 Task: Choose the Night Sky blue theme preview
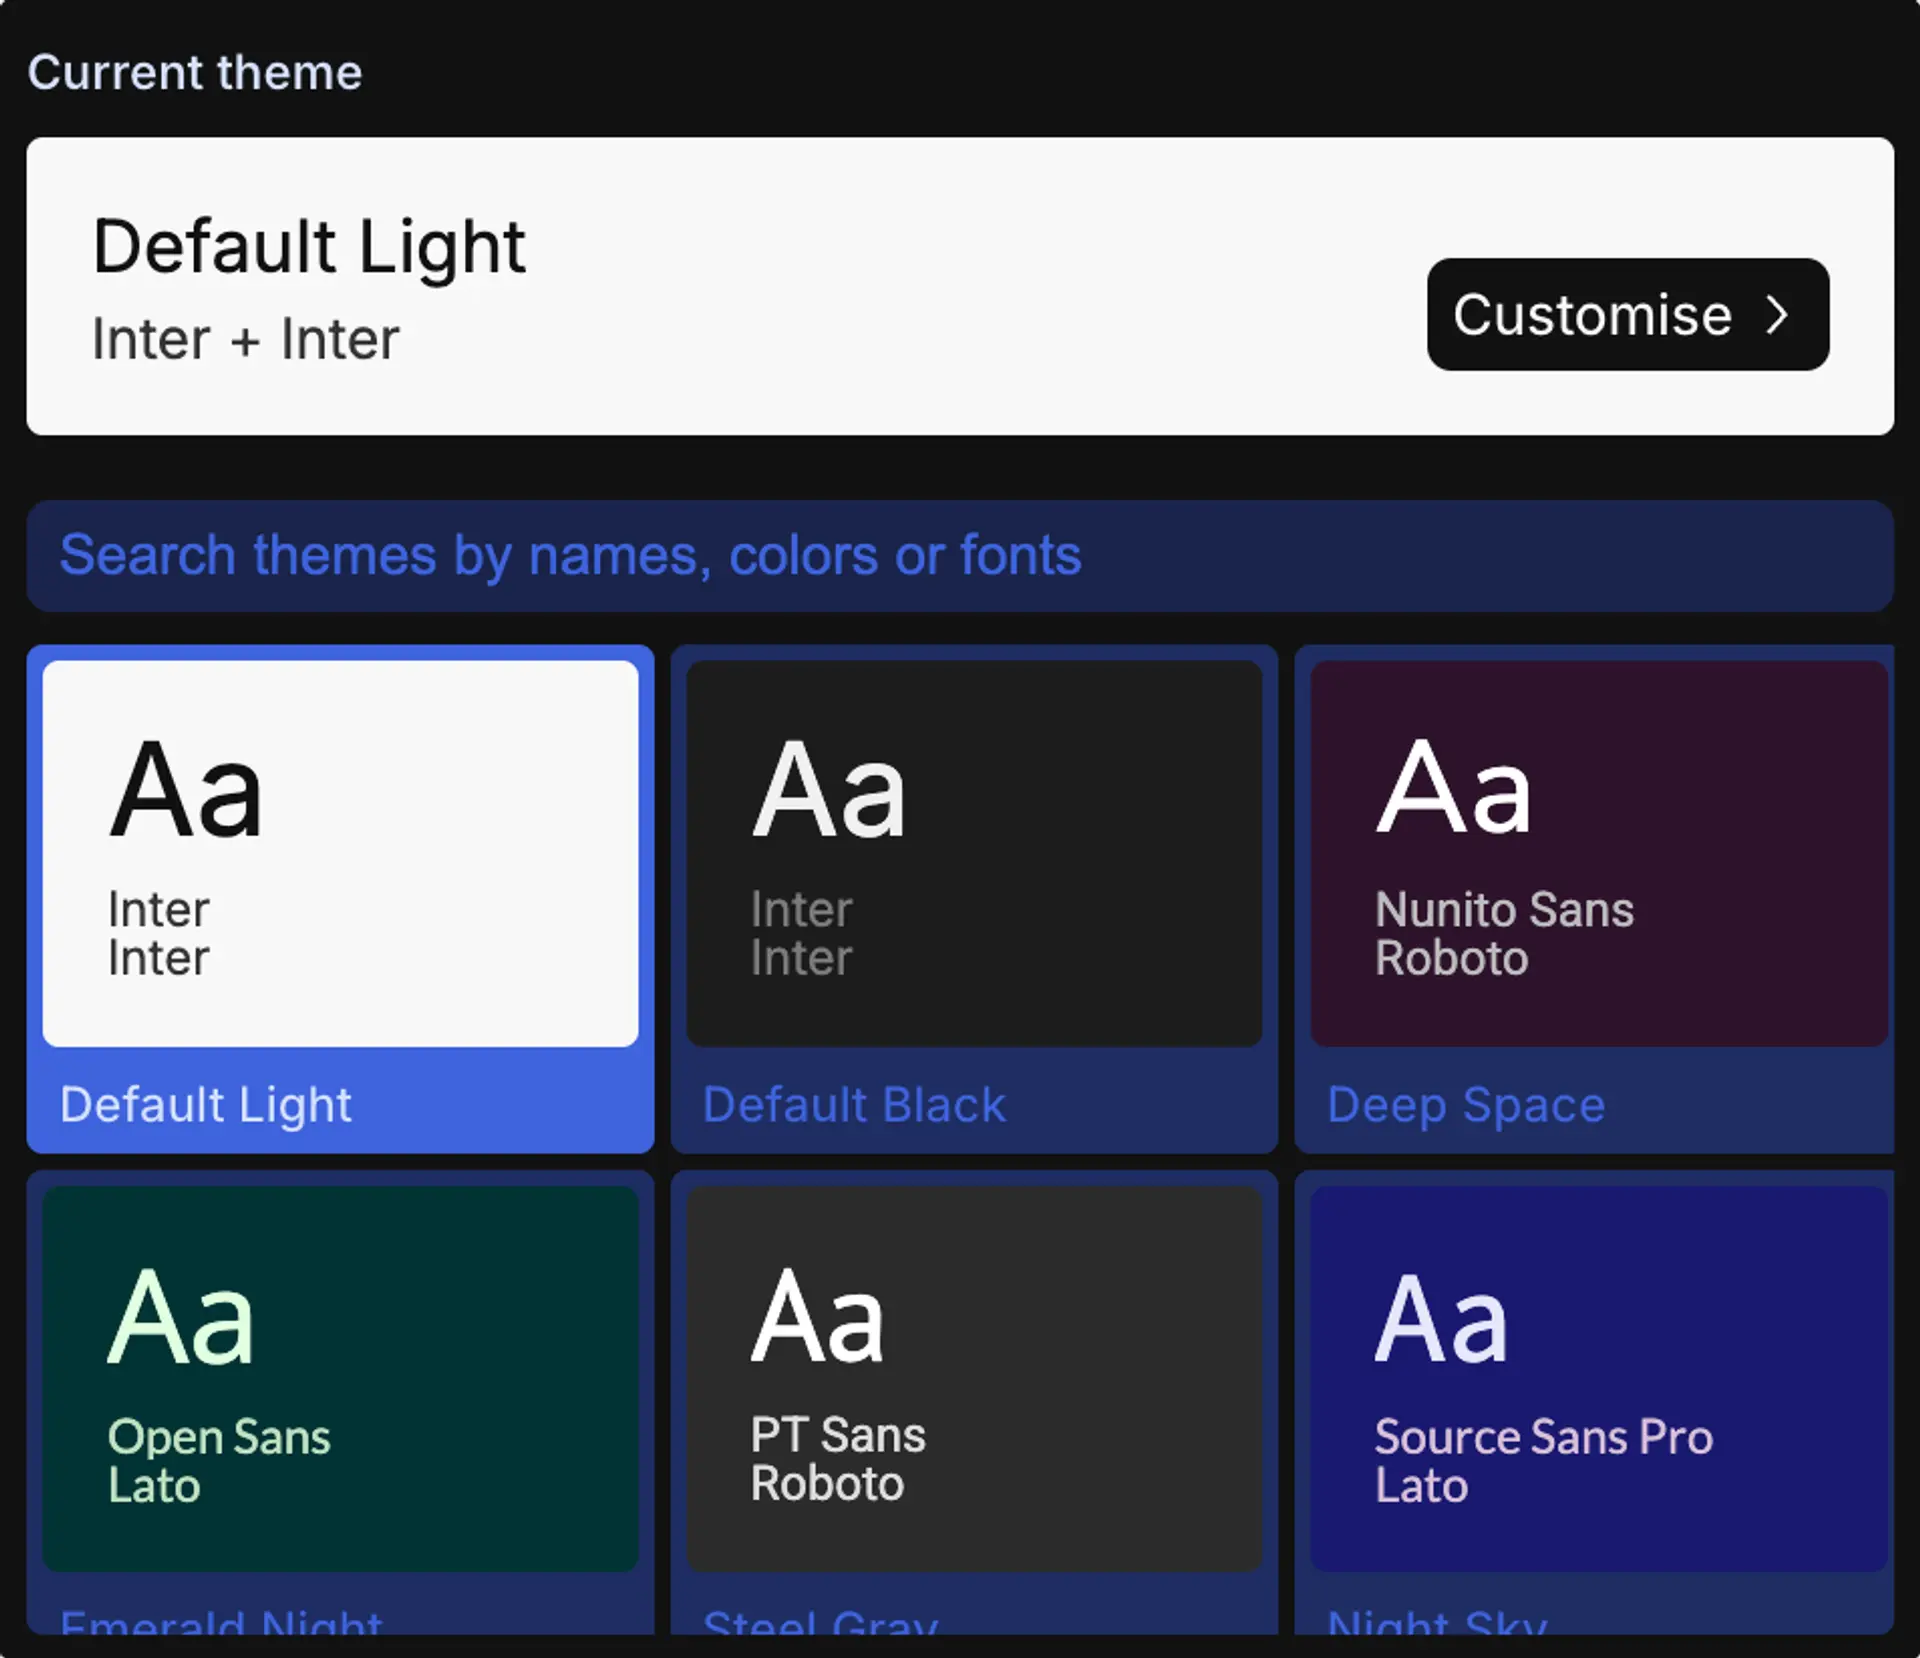1597,1378
